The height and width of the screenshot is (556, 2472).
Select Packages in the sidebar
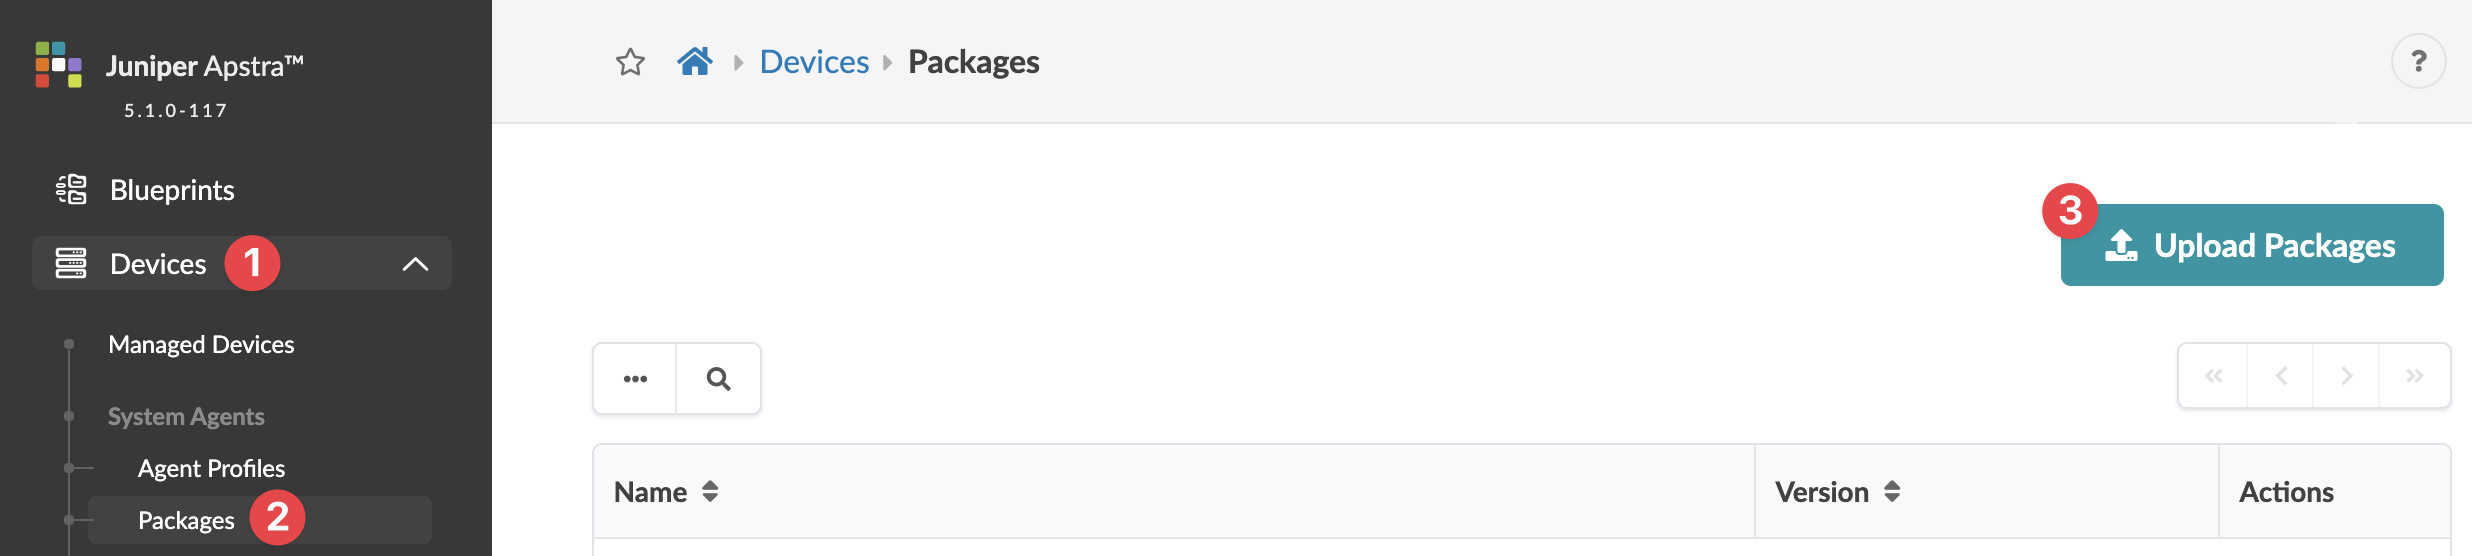click(186, 521)
